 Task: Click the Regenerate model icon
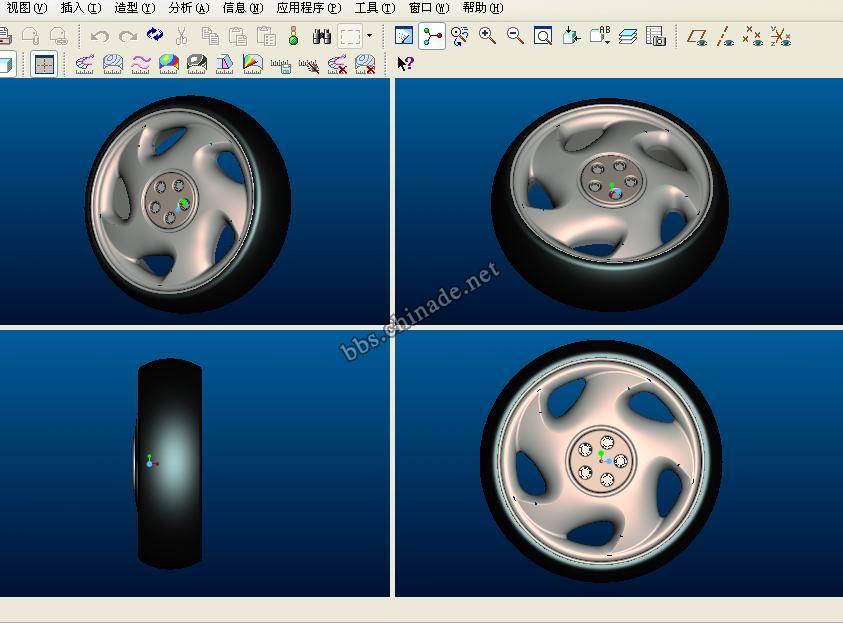[x=154, y=36]
